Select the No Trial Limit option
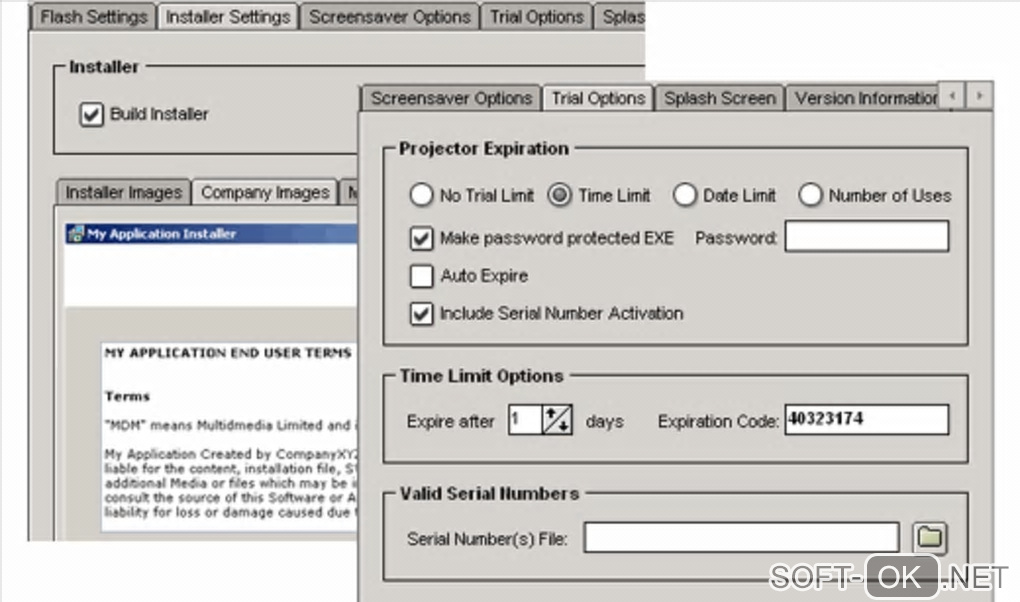Image resolution: width=1020 pixels, height=602 pixels. pos(421,195)
